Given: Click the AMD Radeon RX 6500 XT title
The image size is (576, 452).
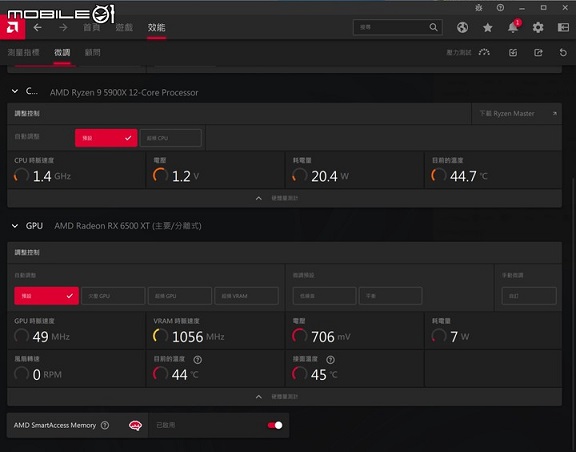Looking at the screenshot, I should [128, 226].
